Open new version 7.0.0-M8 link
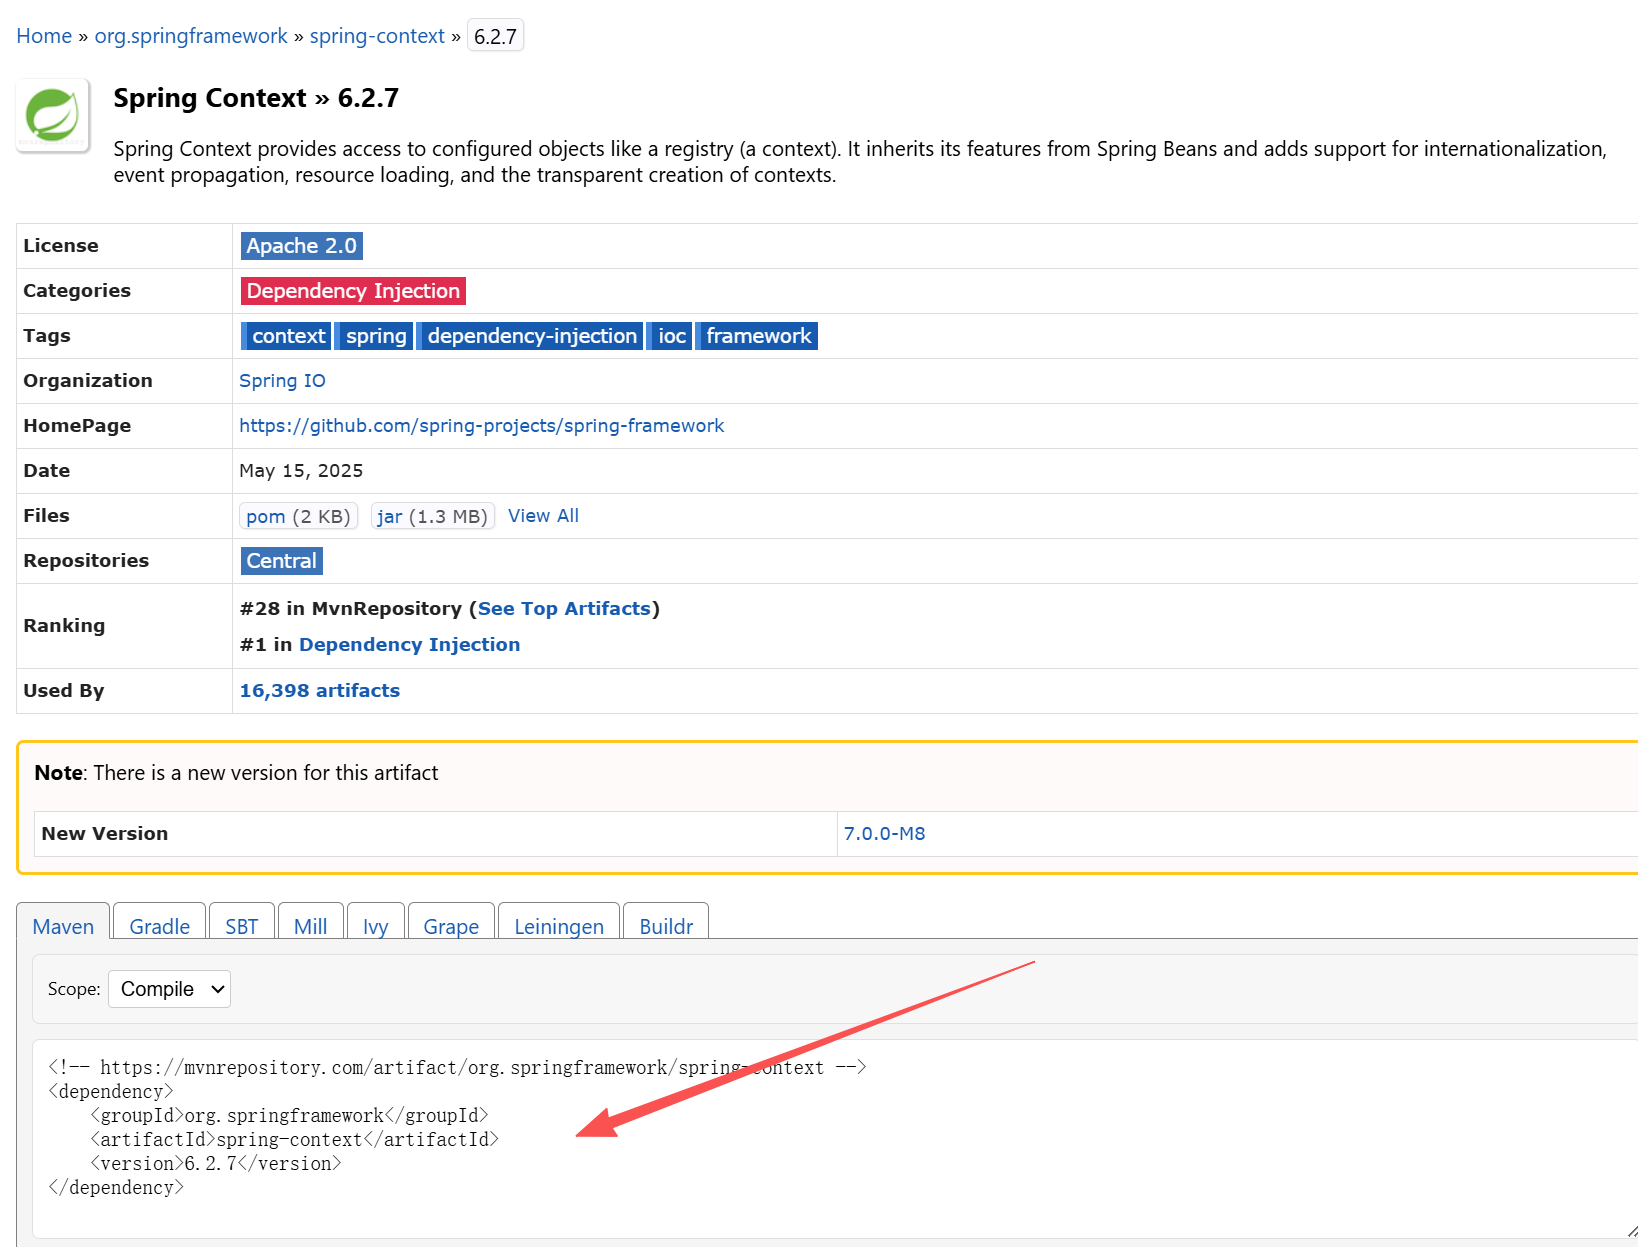This screenshot has height=1247, width=1638. coord(884,834)
